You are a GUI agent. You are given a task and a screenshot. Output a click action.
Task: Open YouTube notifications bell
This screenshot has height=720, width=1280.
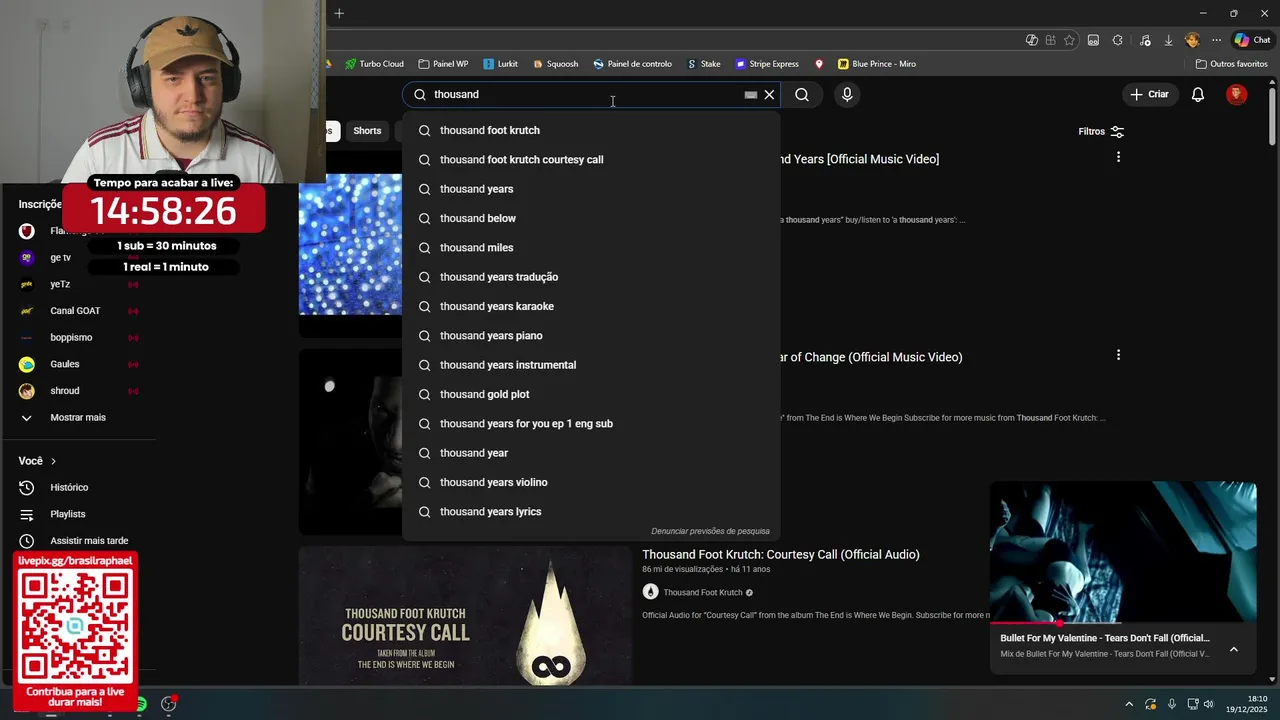coord(1198,94)
